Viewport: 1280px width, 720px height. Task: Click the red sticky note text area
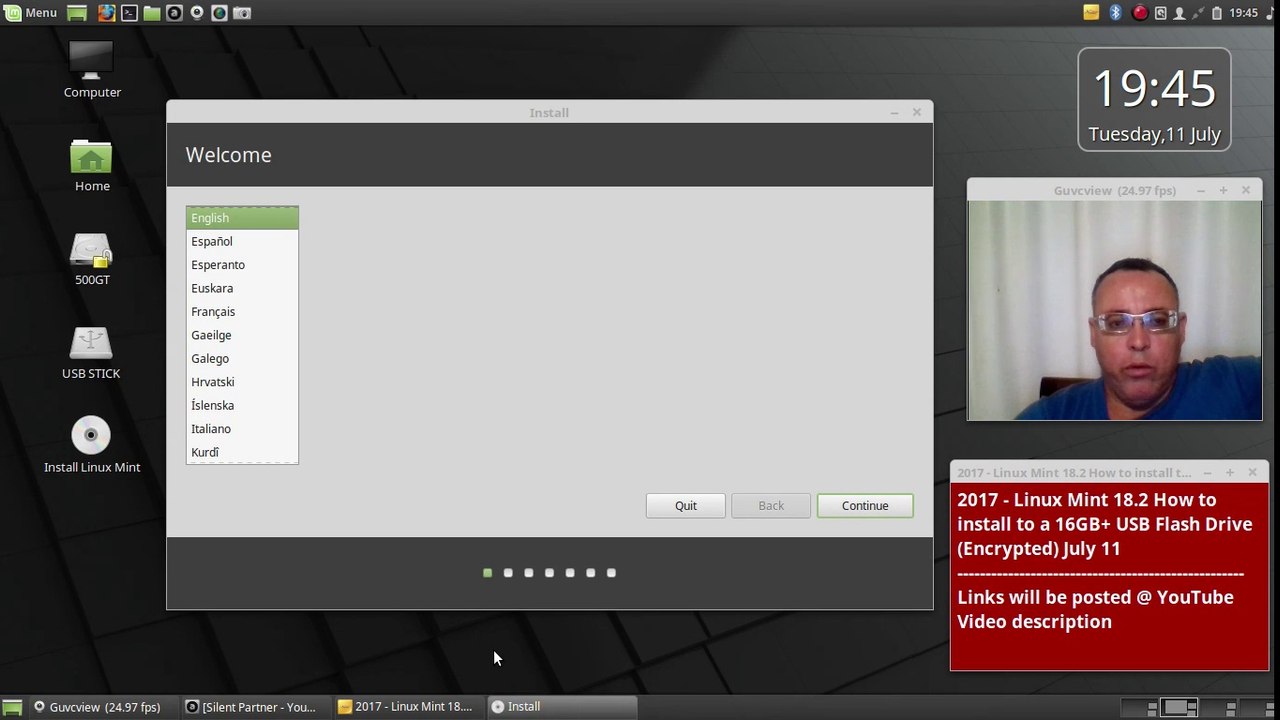1109,577
